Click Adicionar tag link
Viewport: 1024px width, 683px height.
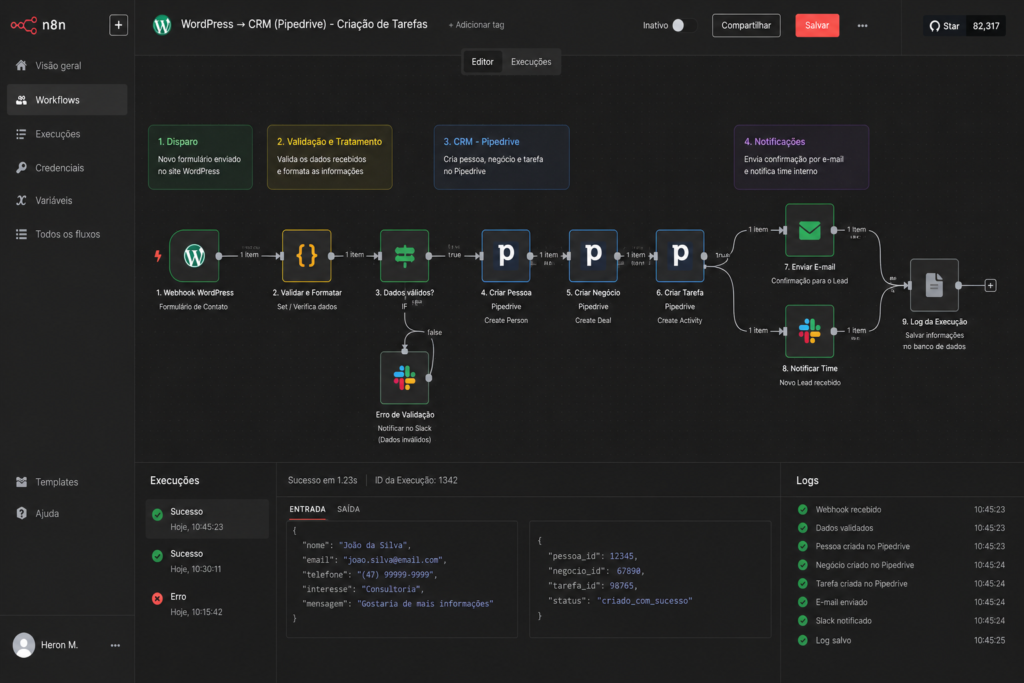[476, 25]
